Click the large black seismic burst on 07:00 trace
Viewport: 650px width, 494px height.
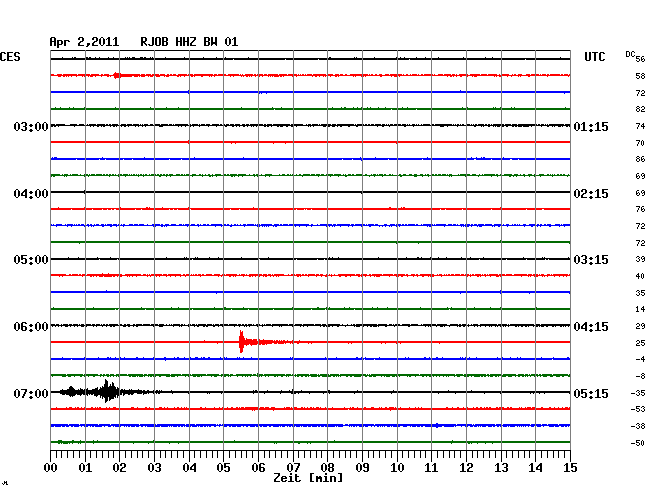pos(106,391)
